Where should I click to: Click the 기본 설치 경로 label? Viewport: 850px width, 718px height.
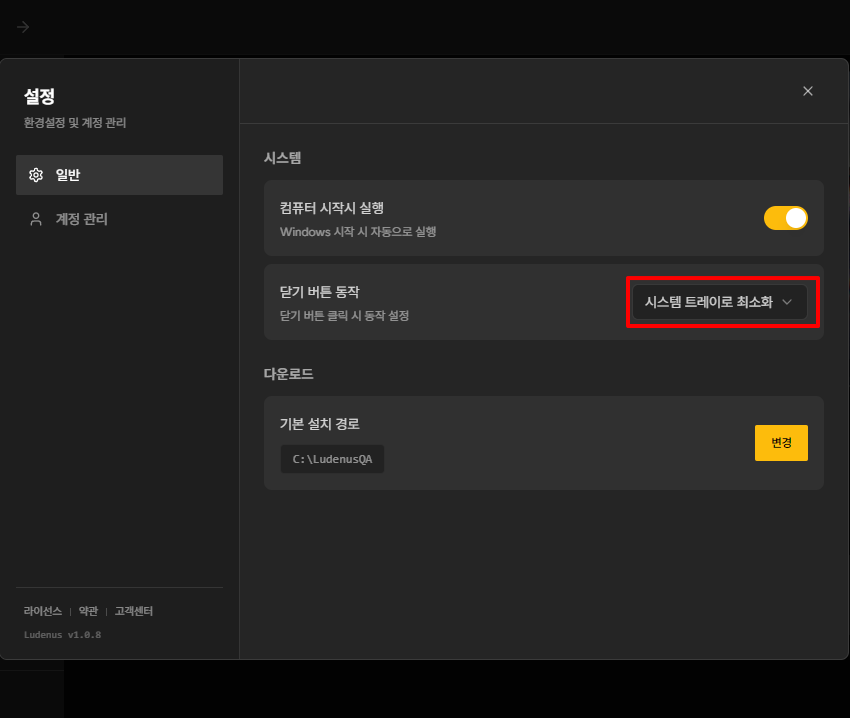coord(320,424)
